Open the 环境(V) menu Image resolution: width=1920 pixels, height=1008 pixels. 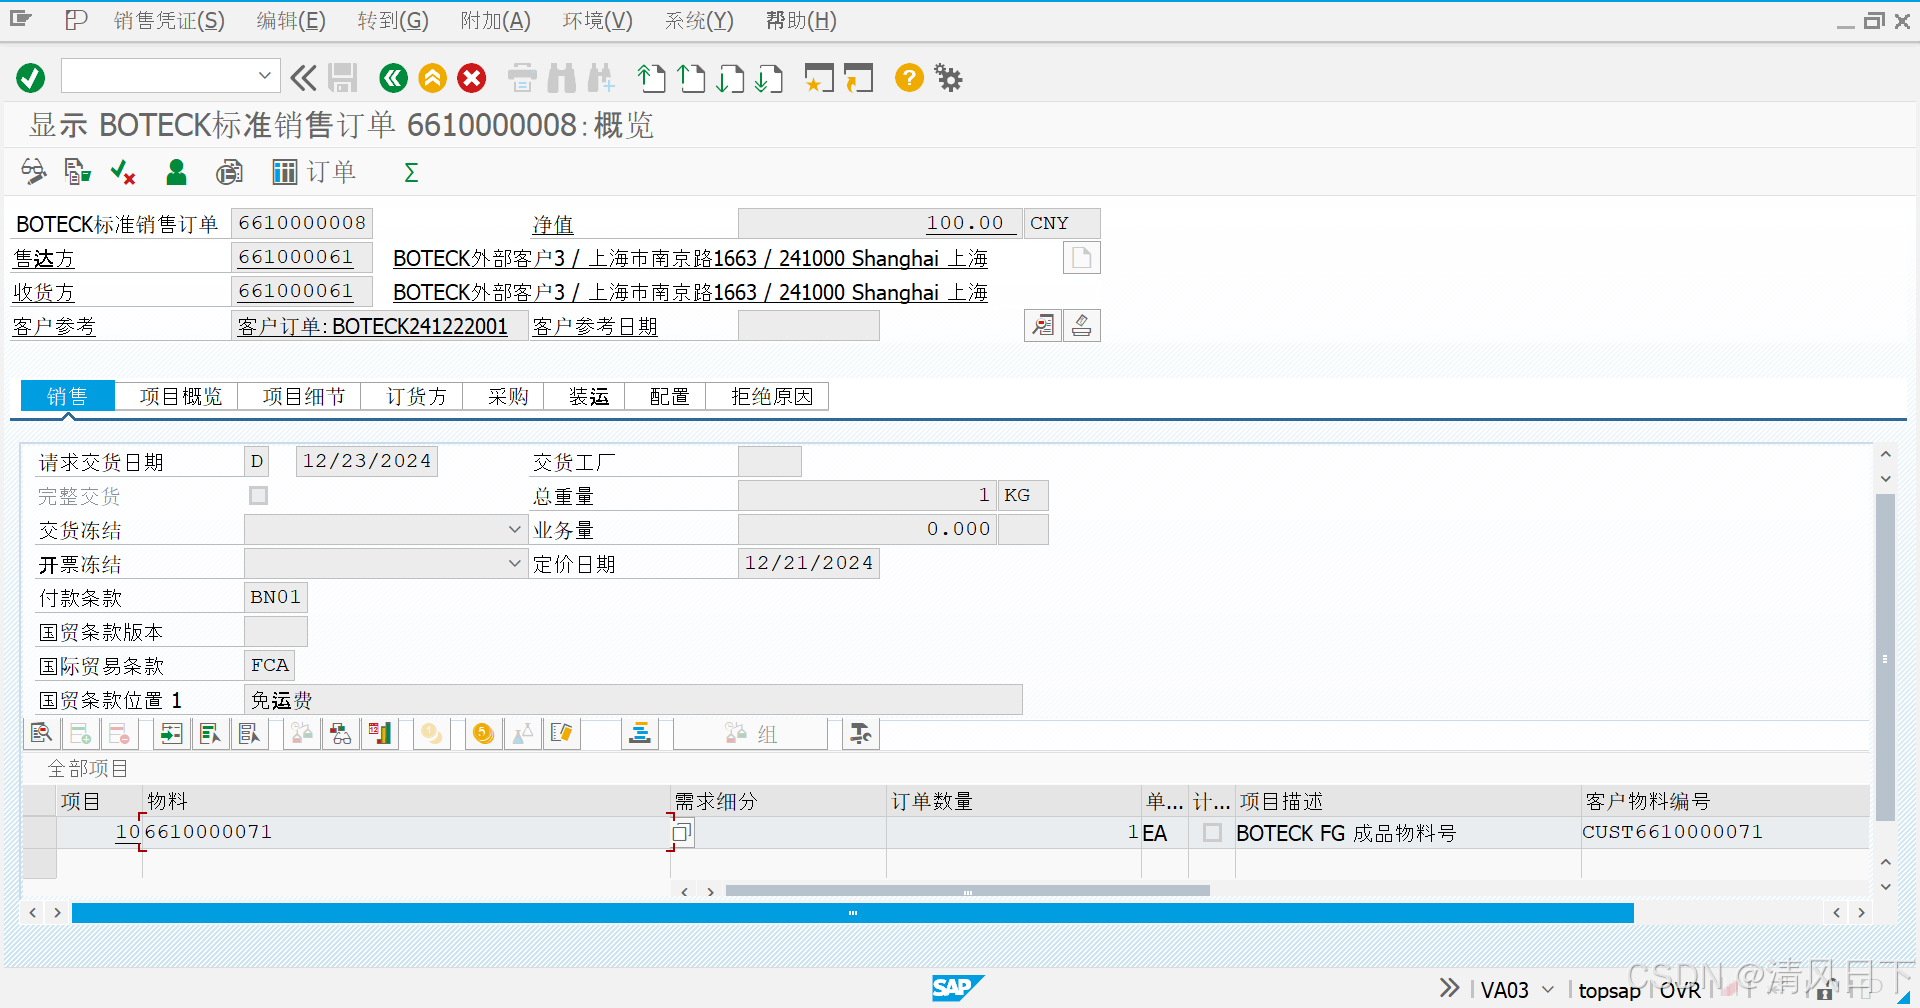597,21
